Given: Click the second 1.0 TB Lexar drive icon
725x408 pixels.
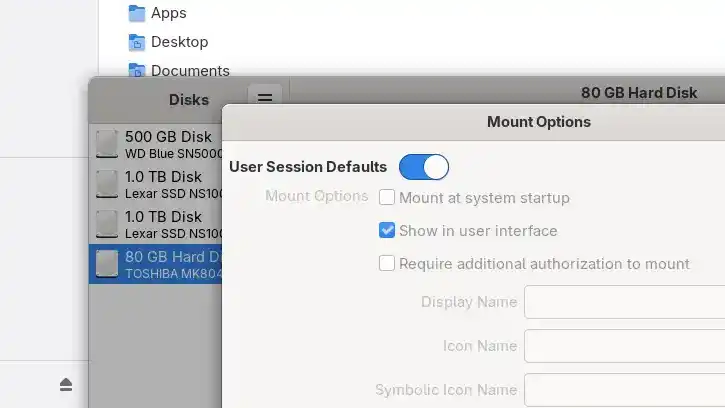Looking at the screenshot, I should coord(107,224).
